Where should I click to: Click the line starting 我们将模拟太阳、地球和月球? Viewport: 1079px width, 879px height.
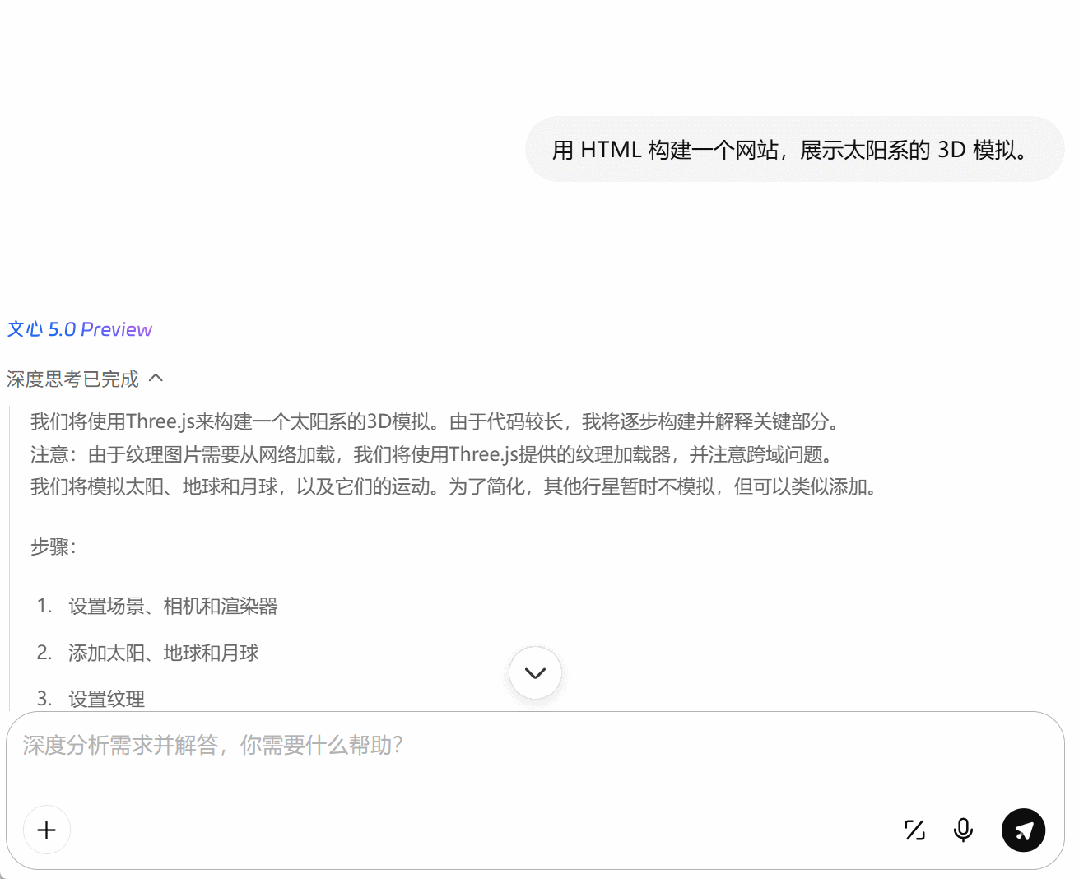[453, 487]
